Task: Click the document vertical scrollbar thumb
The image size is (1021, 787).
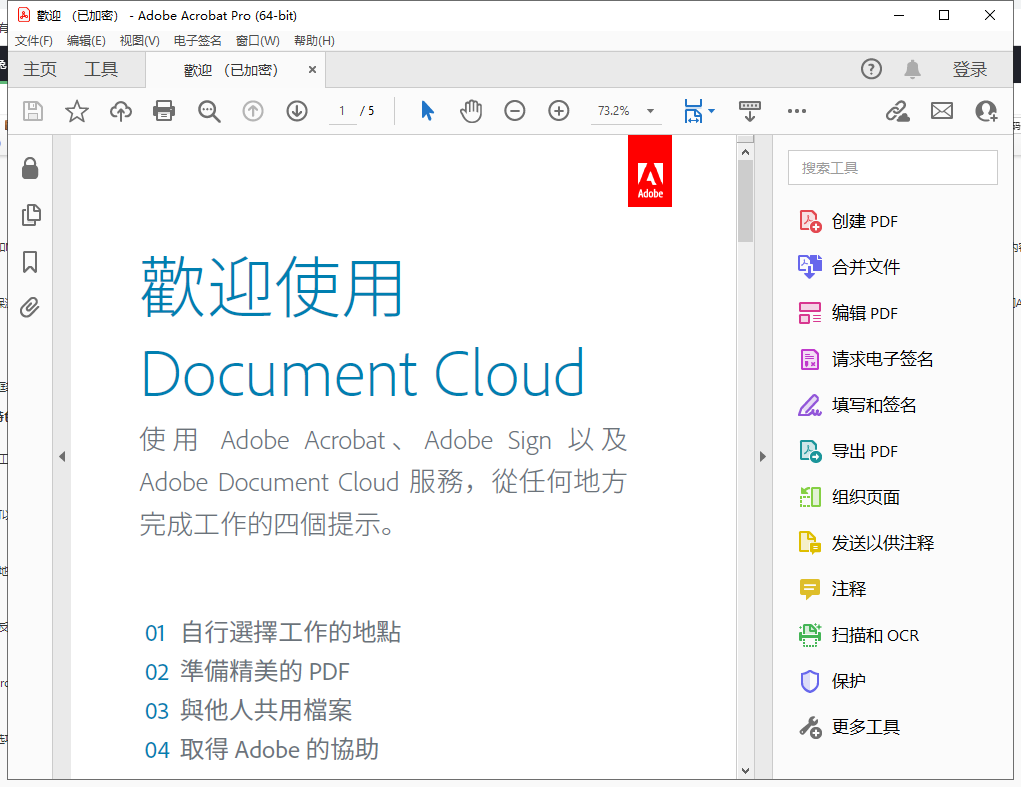Action: pos(746,200)
